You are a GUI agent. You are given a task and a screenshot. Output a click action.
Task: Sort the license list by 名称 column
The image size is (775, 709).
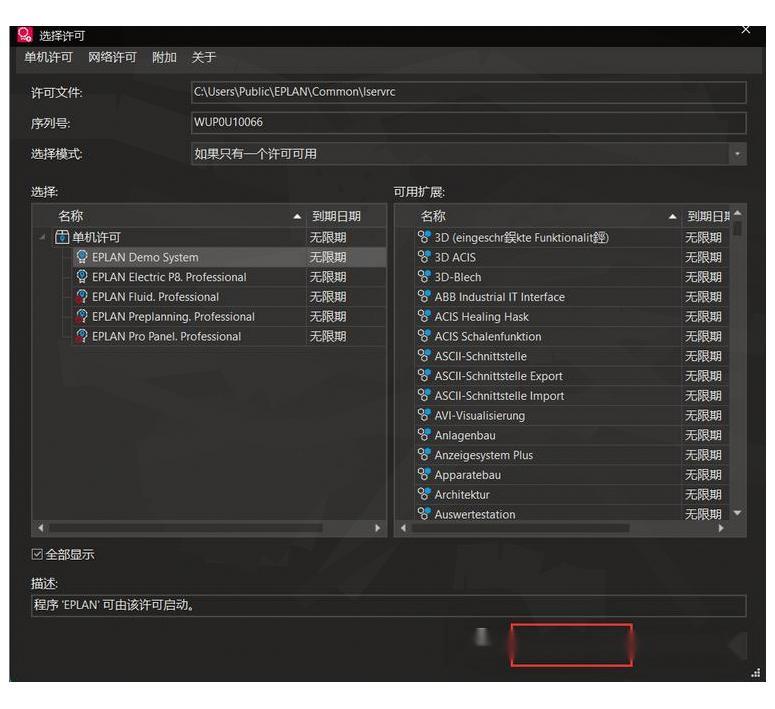pos(170,216)
